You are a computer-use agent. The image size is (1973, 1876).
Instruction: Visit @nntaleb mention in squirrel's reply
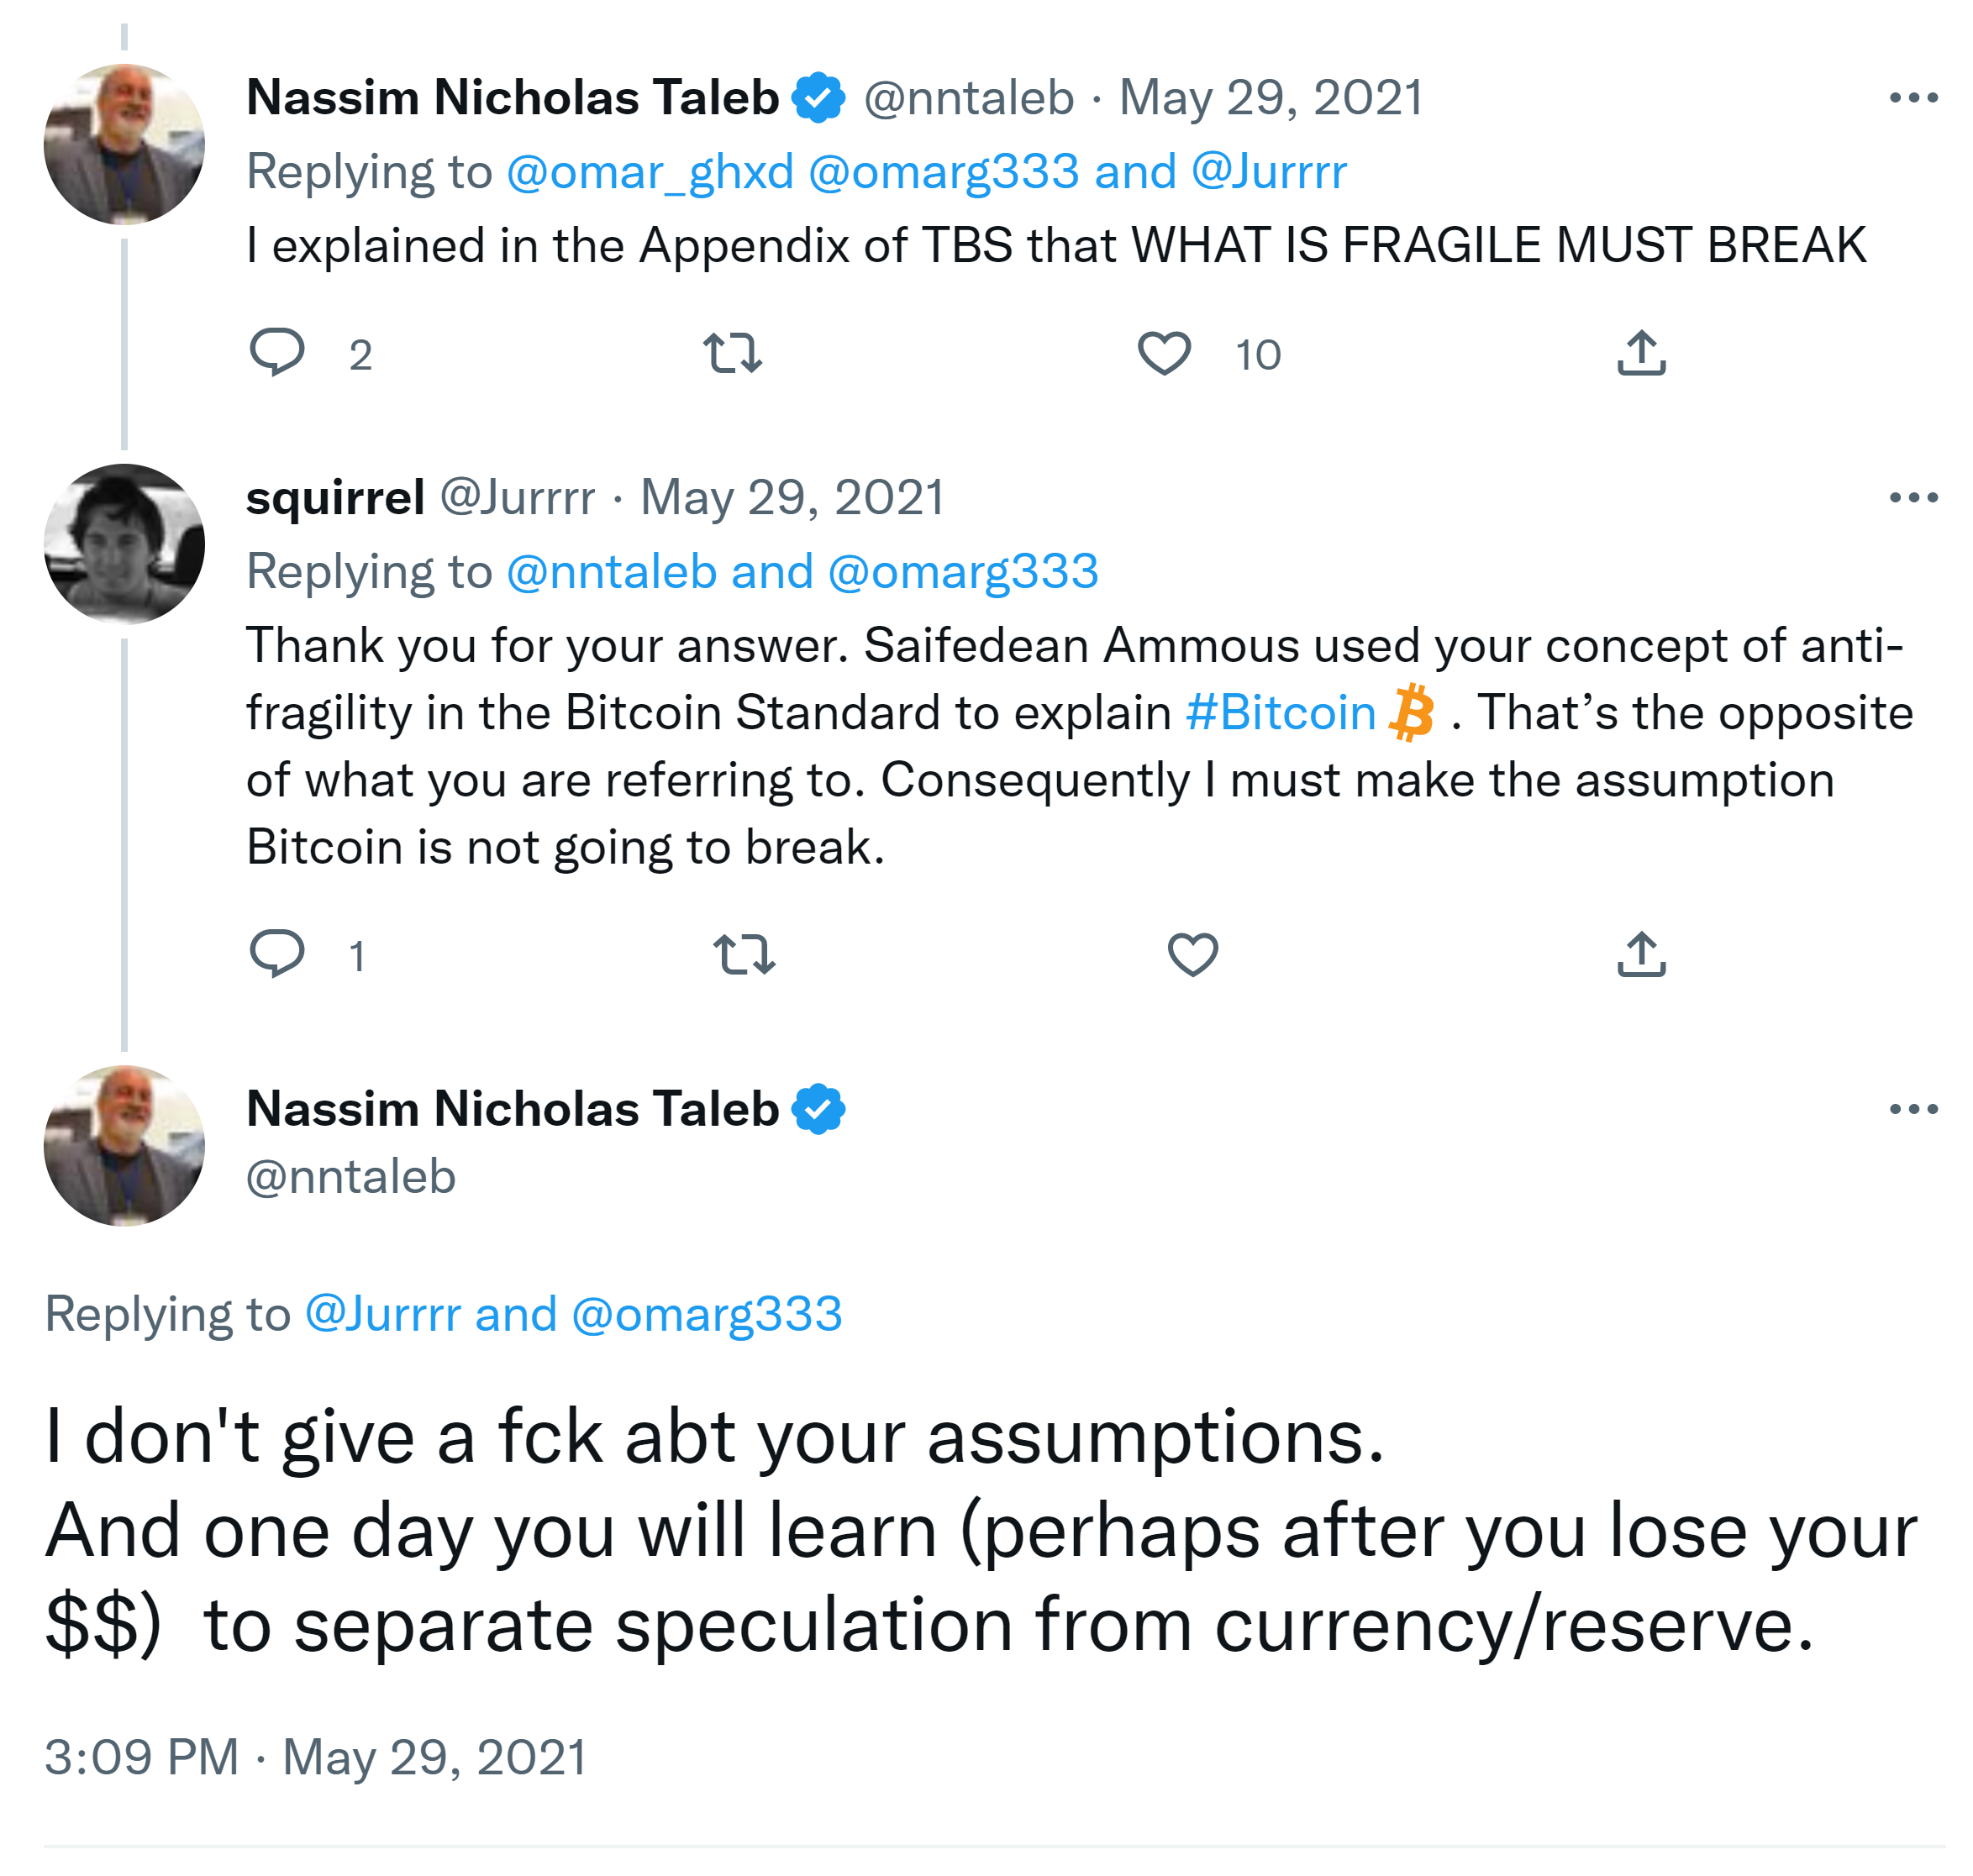coord(611,572)
